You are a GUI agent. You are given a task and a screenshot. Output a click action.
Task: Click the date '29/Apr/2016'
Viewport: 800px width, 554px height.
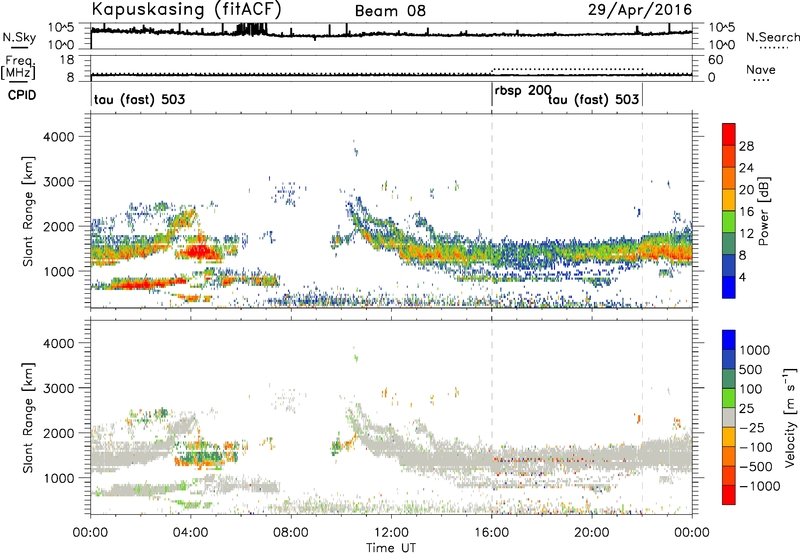(640, 10)
